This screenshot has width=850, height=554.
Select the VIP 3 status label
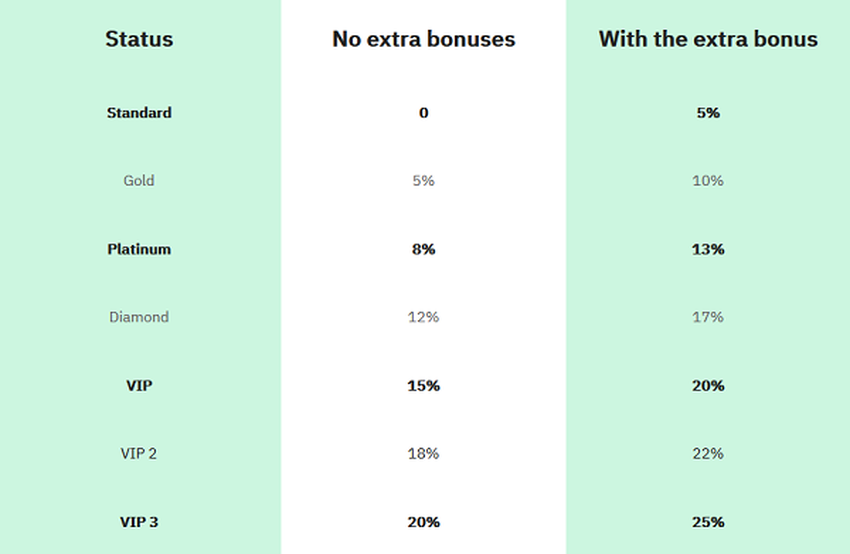point(139,522)
